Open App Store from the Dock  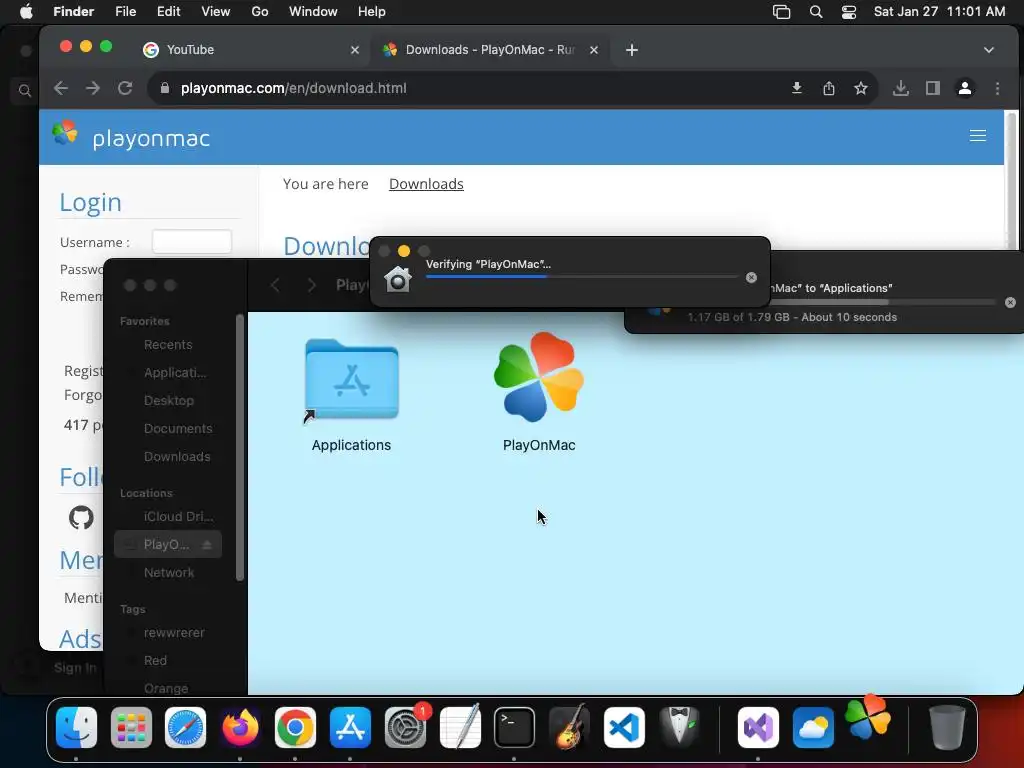coord(350,728)
